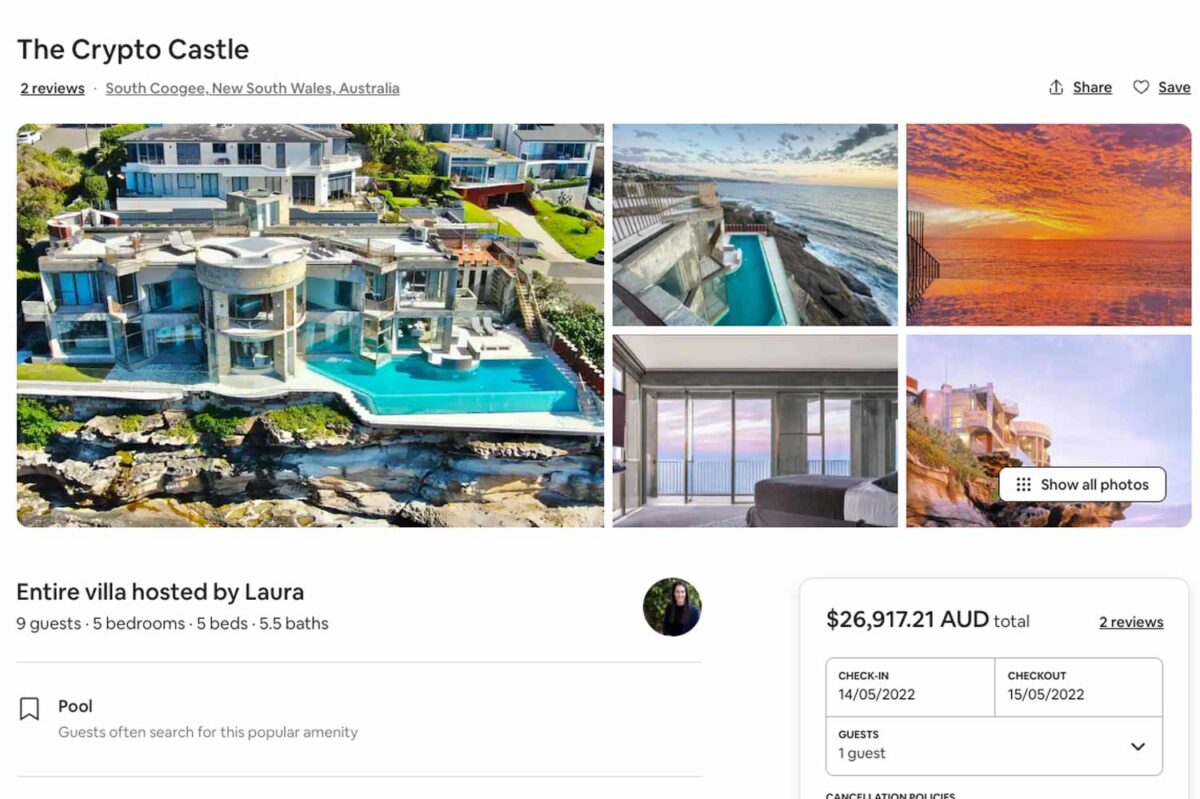Click the Save text link
Screen dimensions: 1200x799
1174,87
